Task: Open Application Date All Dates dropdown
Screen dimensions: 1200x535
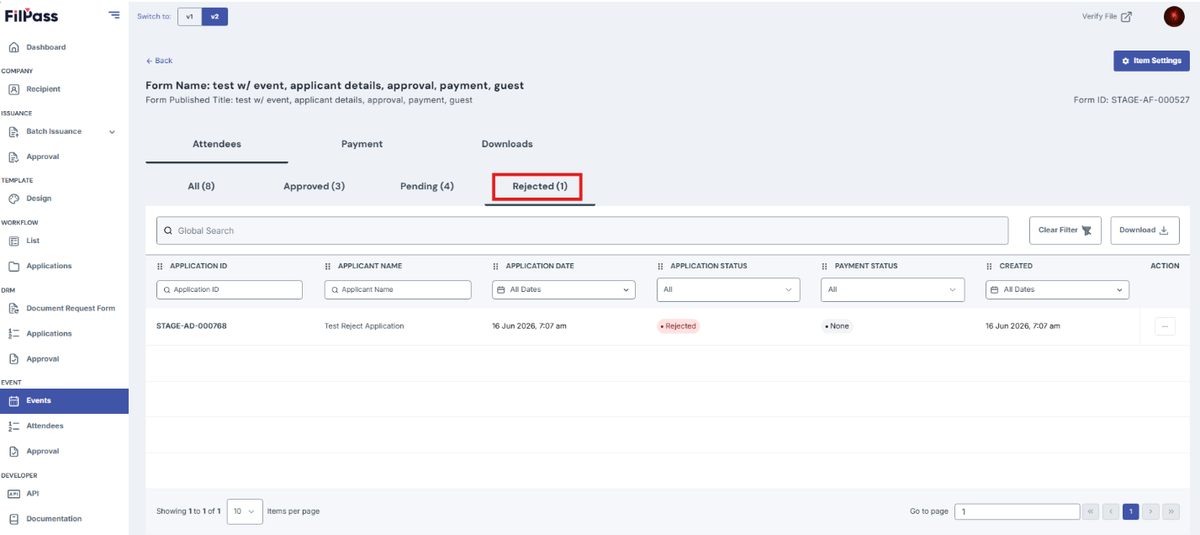Action: click(563, 289)
